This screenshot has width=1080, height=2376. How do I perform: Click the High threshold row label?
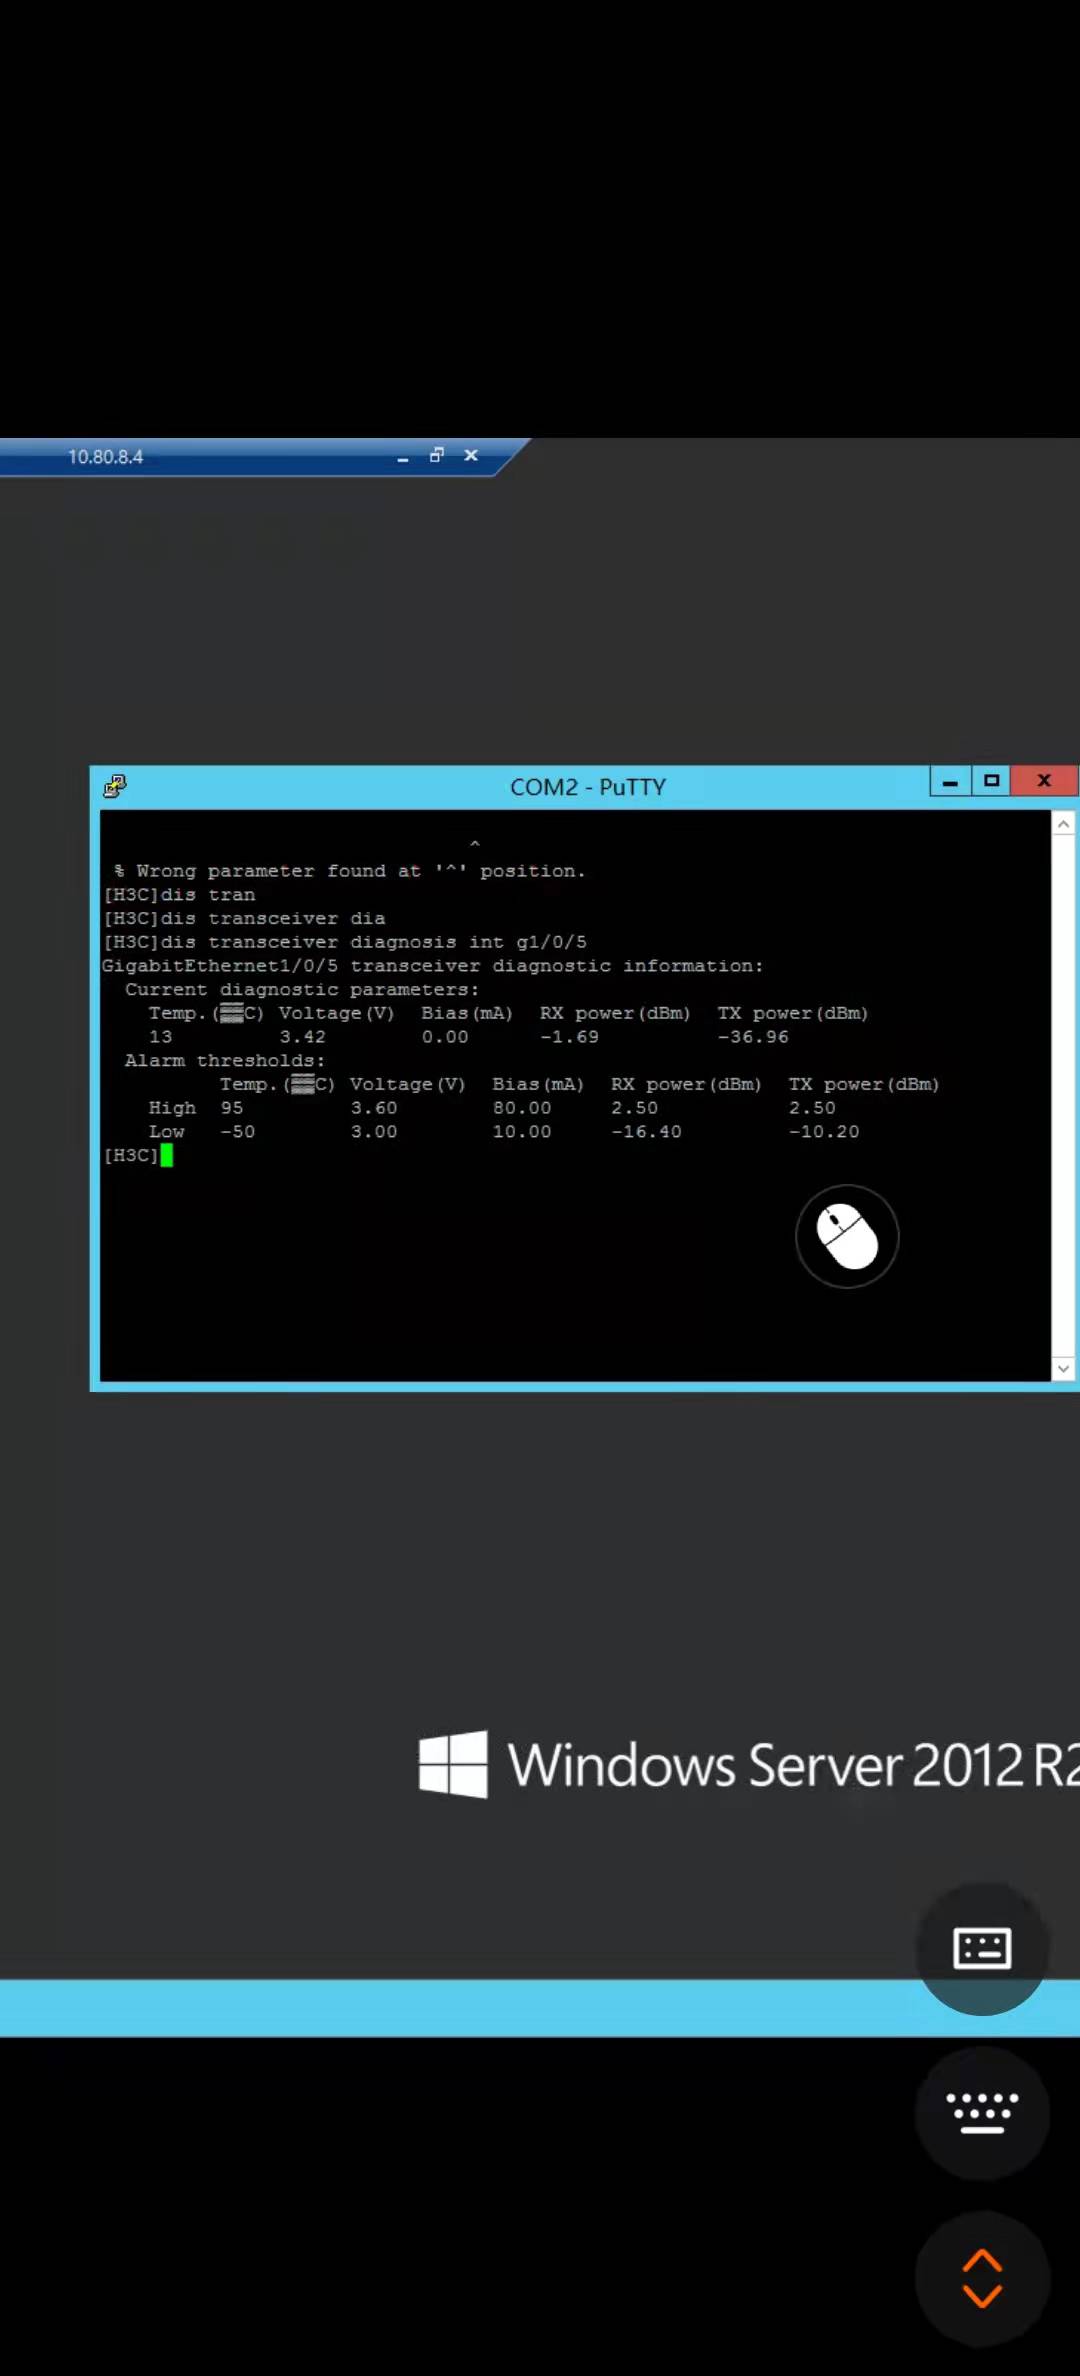pyautogui.click(x=172, y=1108)
